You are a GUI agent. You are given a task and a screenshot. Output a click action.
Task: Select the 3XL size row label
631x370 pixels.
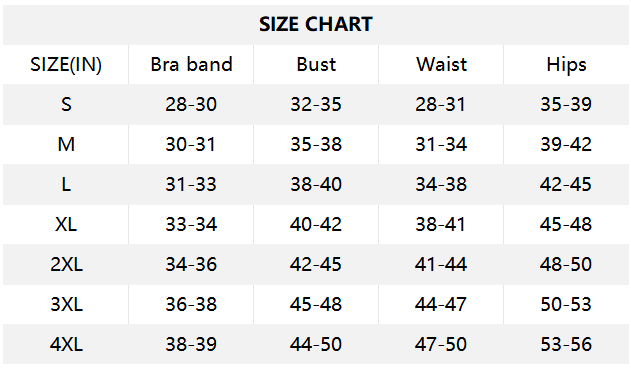pyautogui.click(x=66, y=304)
